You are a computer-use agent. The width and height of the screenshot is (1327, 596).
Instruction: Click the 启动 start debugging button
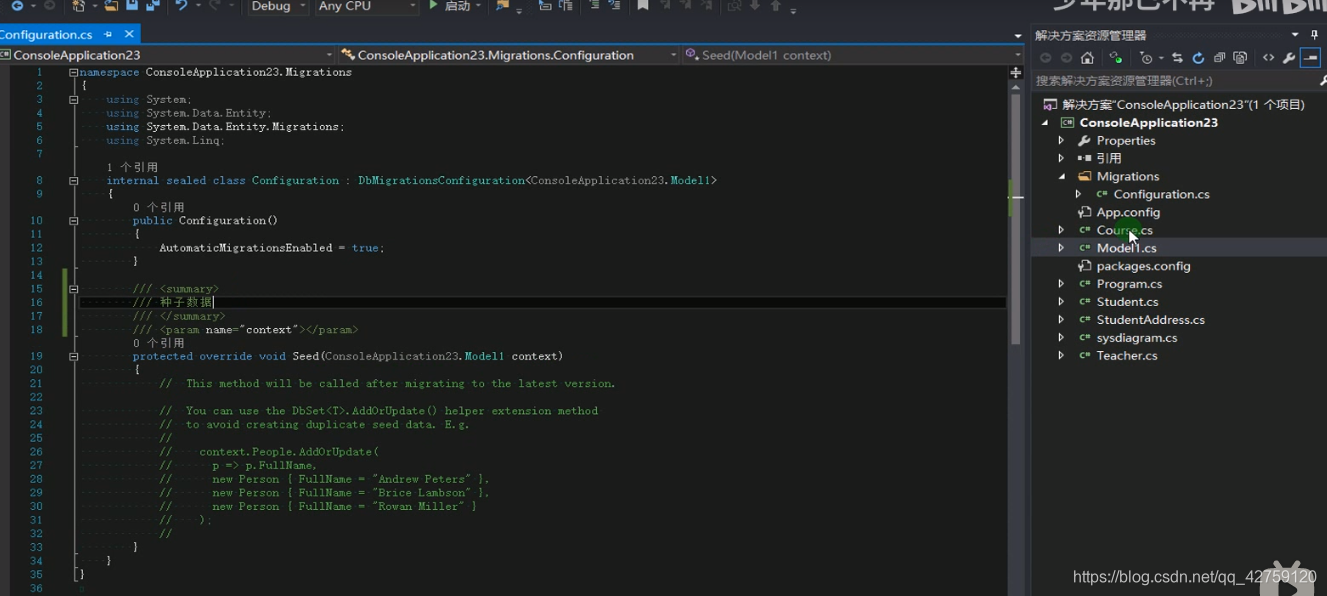coord(450,6)
